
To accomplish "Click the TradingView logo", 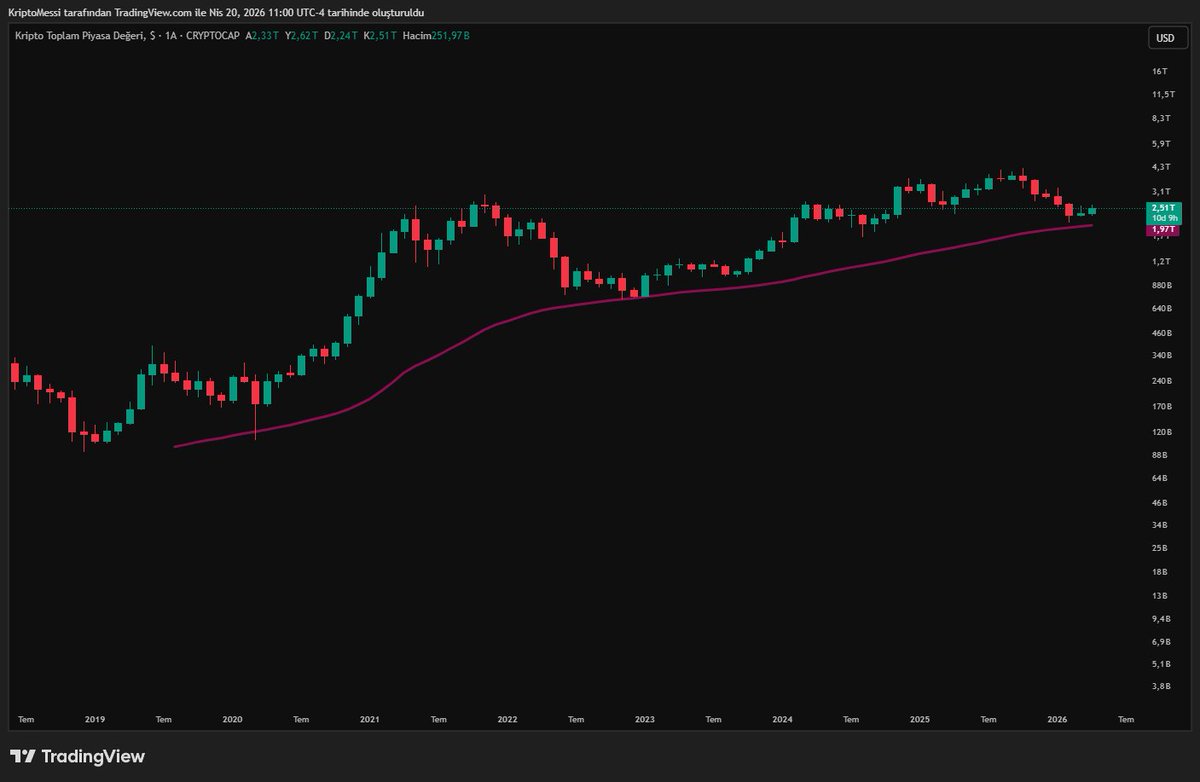I will coord(78,756).
